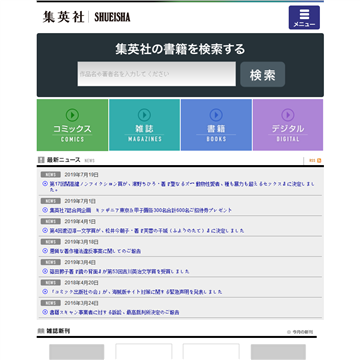Viewport: 360px width, 360px height.
Task: Click the NEWS badge for 2019年3月4日
Action: click(51, 262)
